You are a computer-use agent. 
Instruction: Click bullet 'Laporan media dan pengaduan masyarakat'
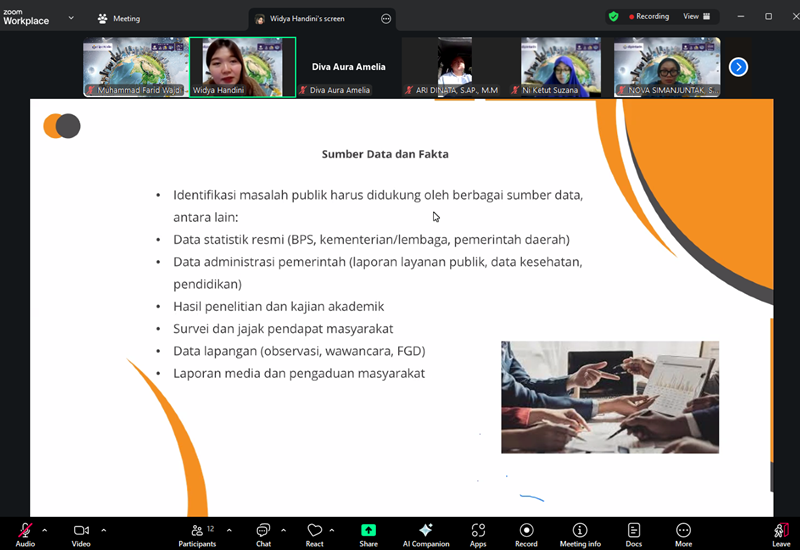point(299,373)
